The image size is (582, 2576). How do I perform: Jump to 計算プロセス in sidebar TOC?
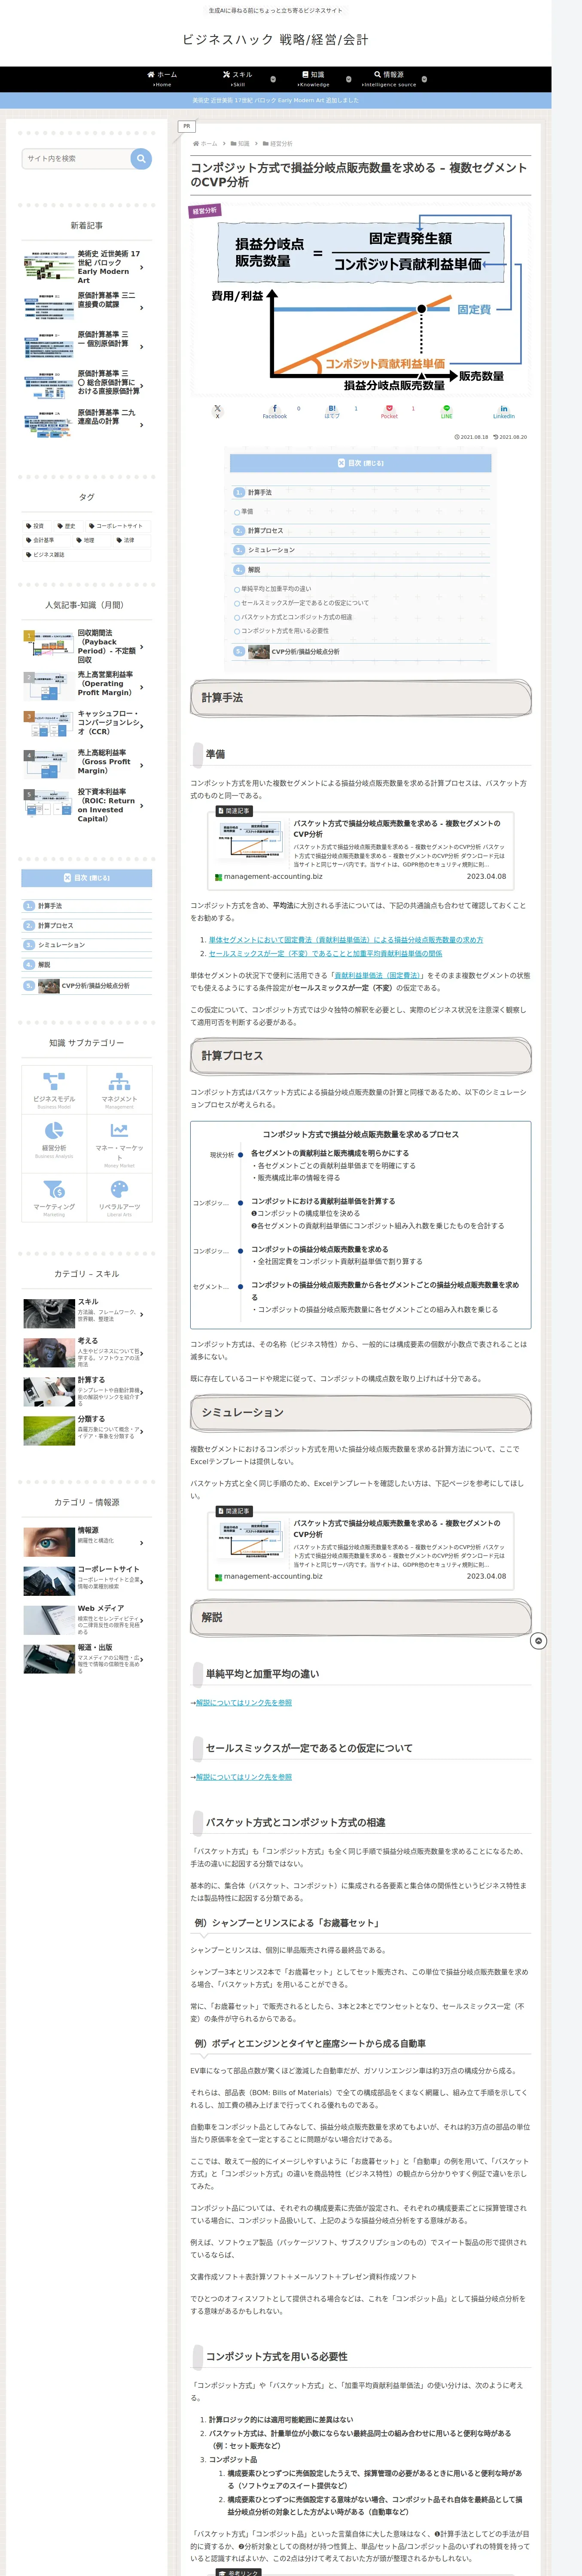55,926
